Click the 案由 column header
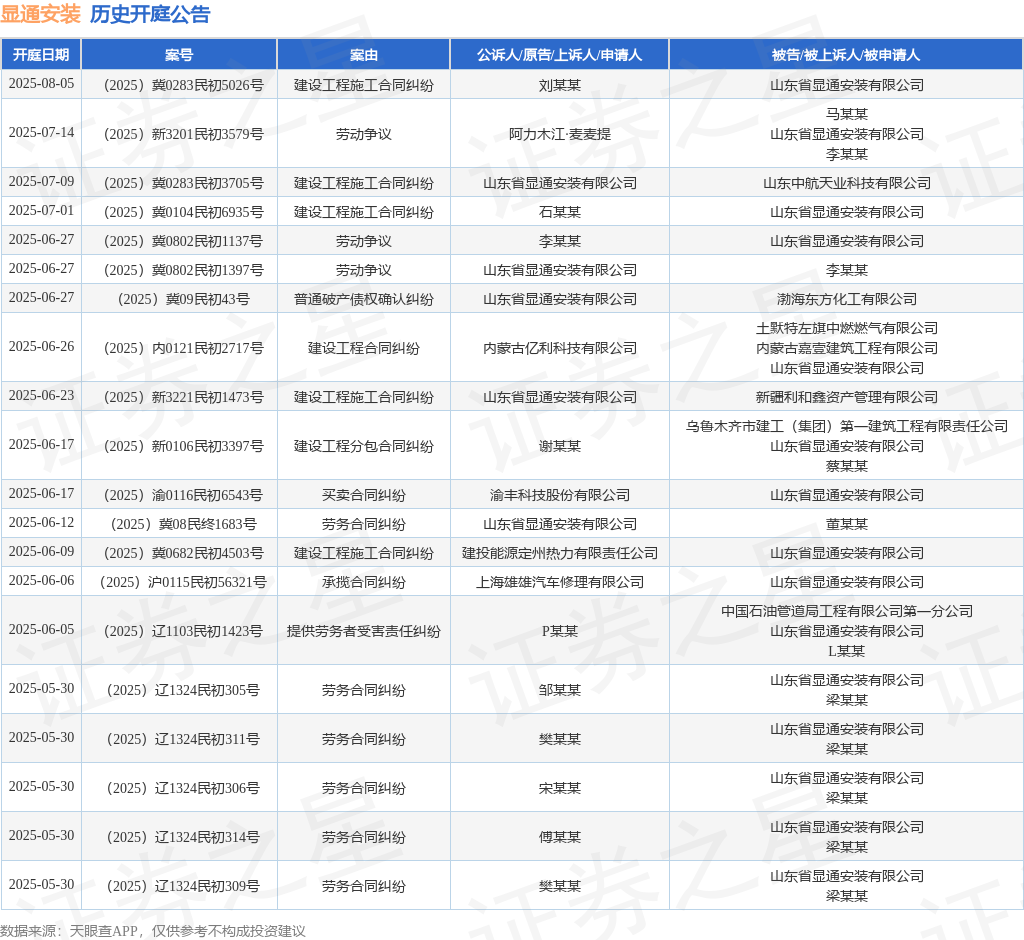This screenshot has height=940, width=1024. click(x=364, y=55)
